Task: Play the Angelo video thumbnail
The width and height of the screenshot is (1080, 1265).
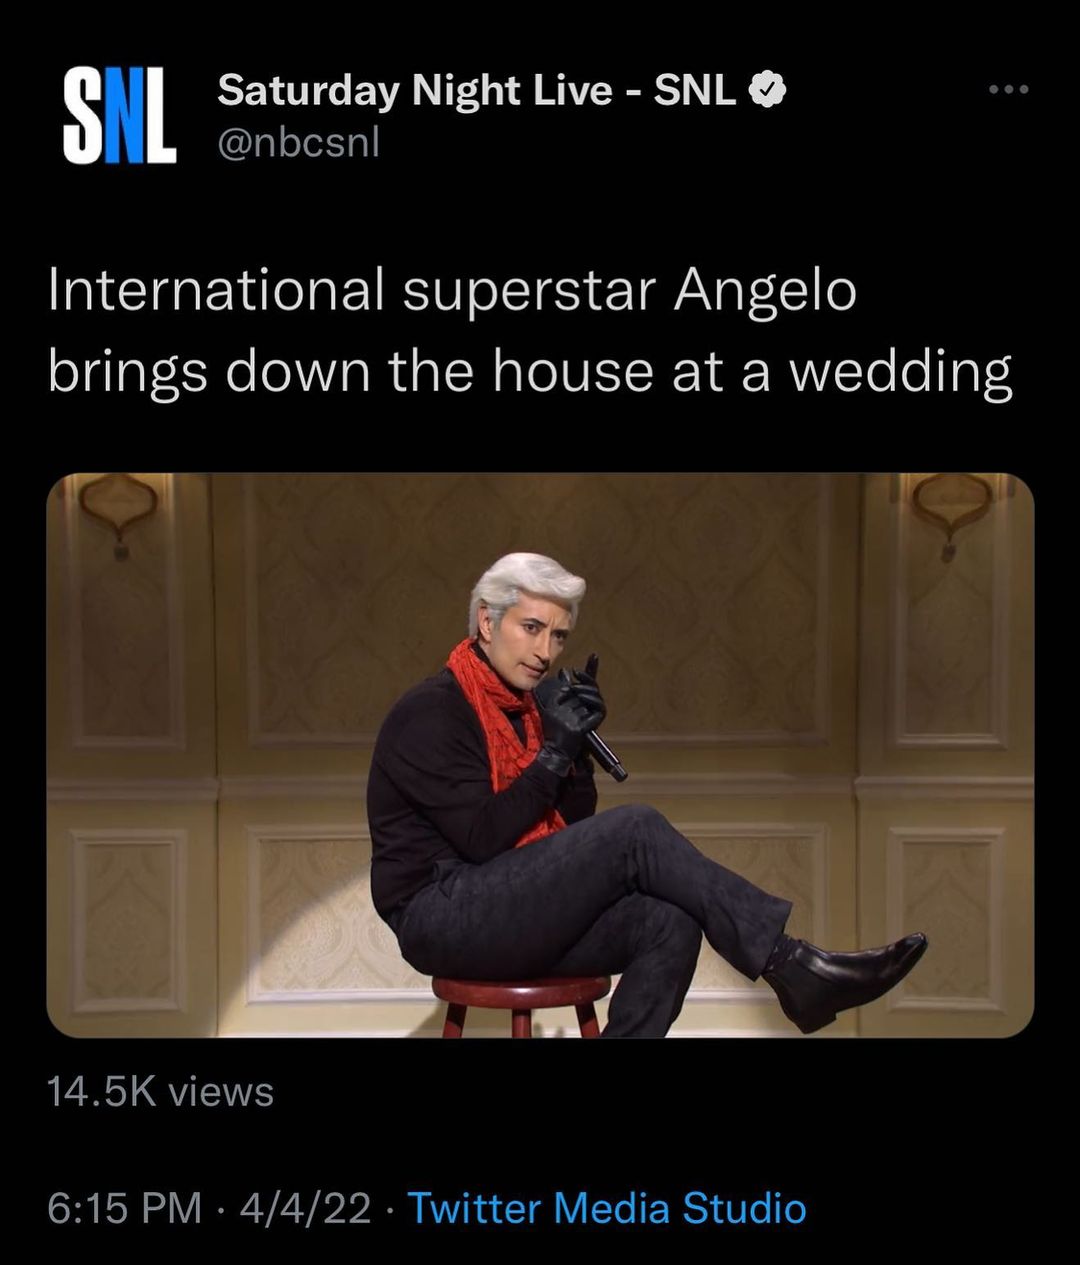Action: (x=540, y=755)
